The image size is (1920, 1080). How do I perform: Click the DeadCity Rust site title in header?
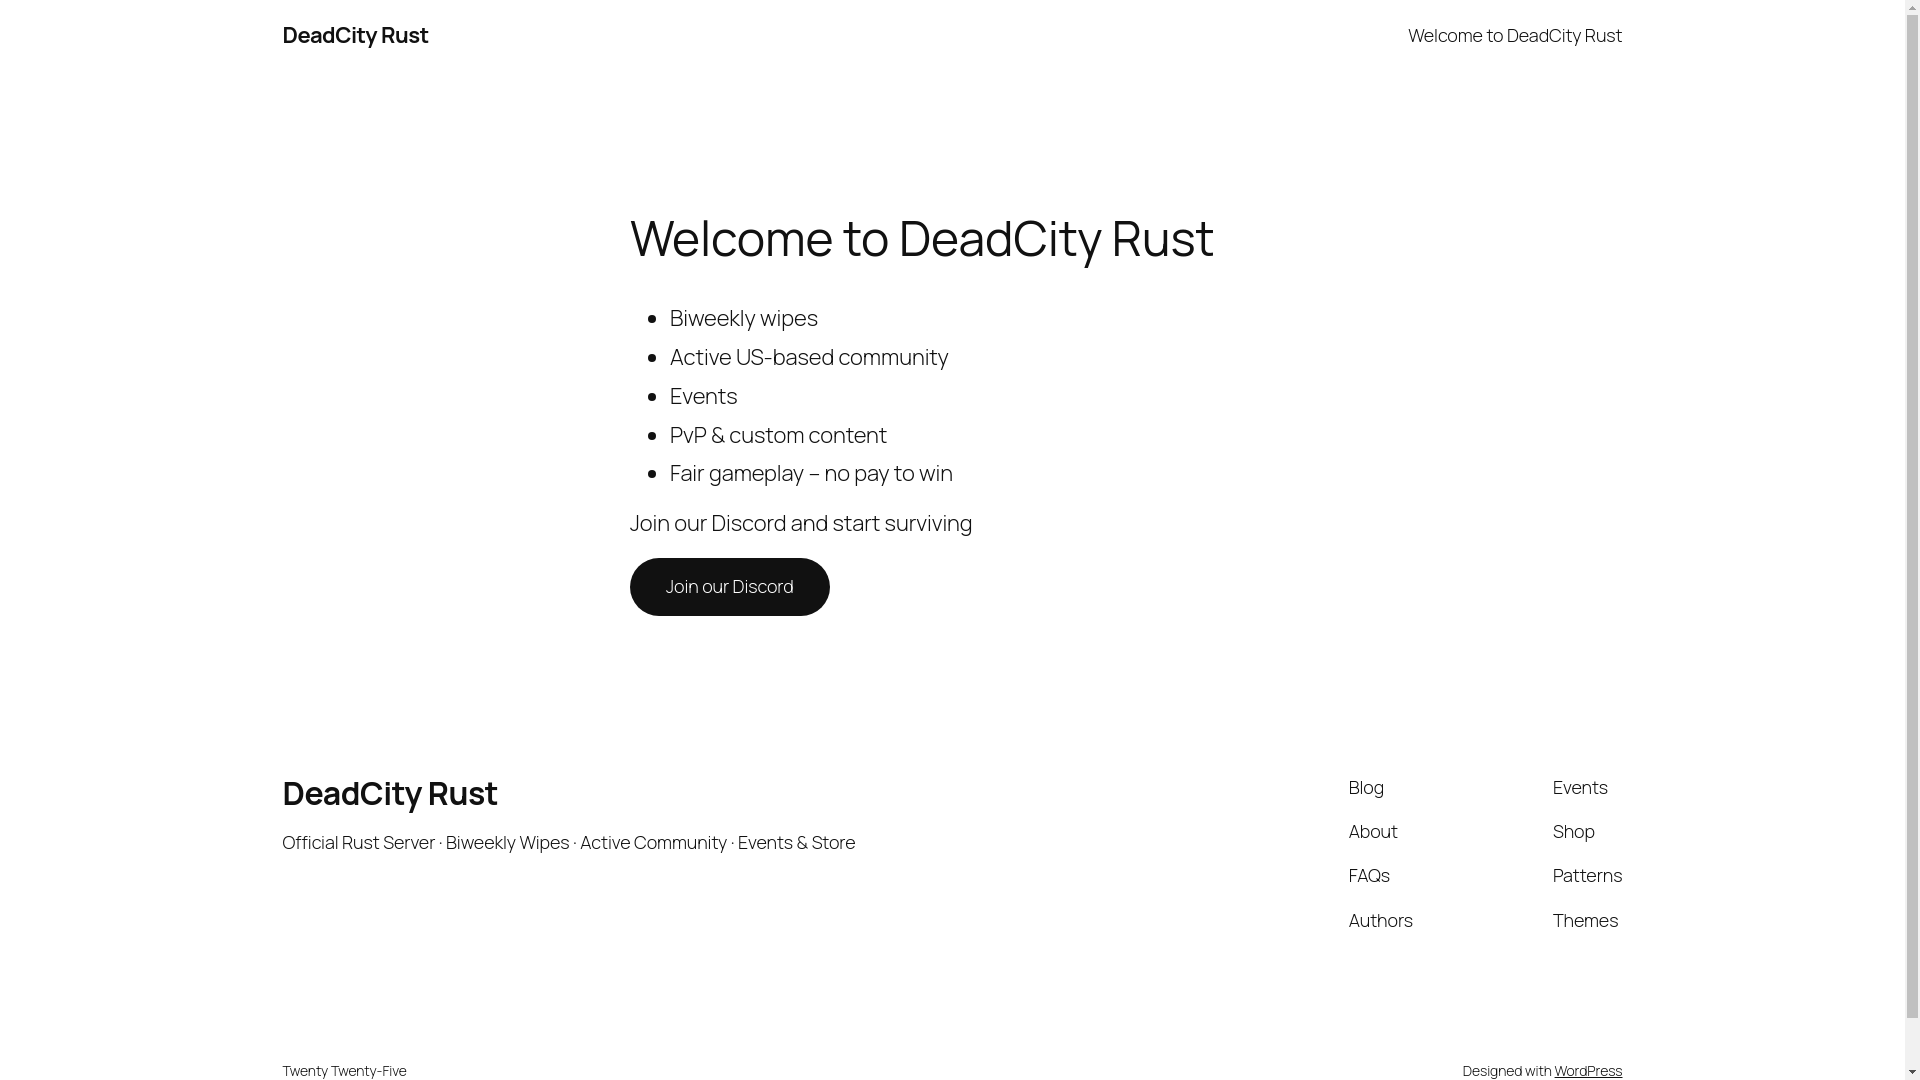point(355,35)
